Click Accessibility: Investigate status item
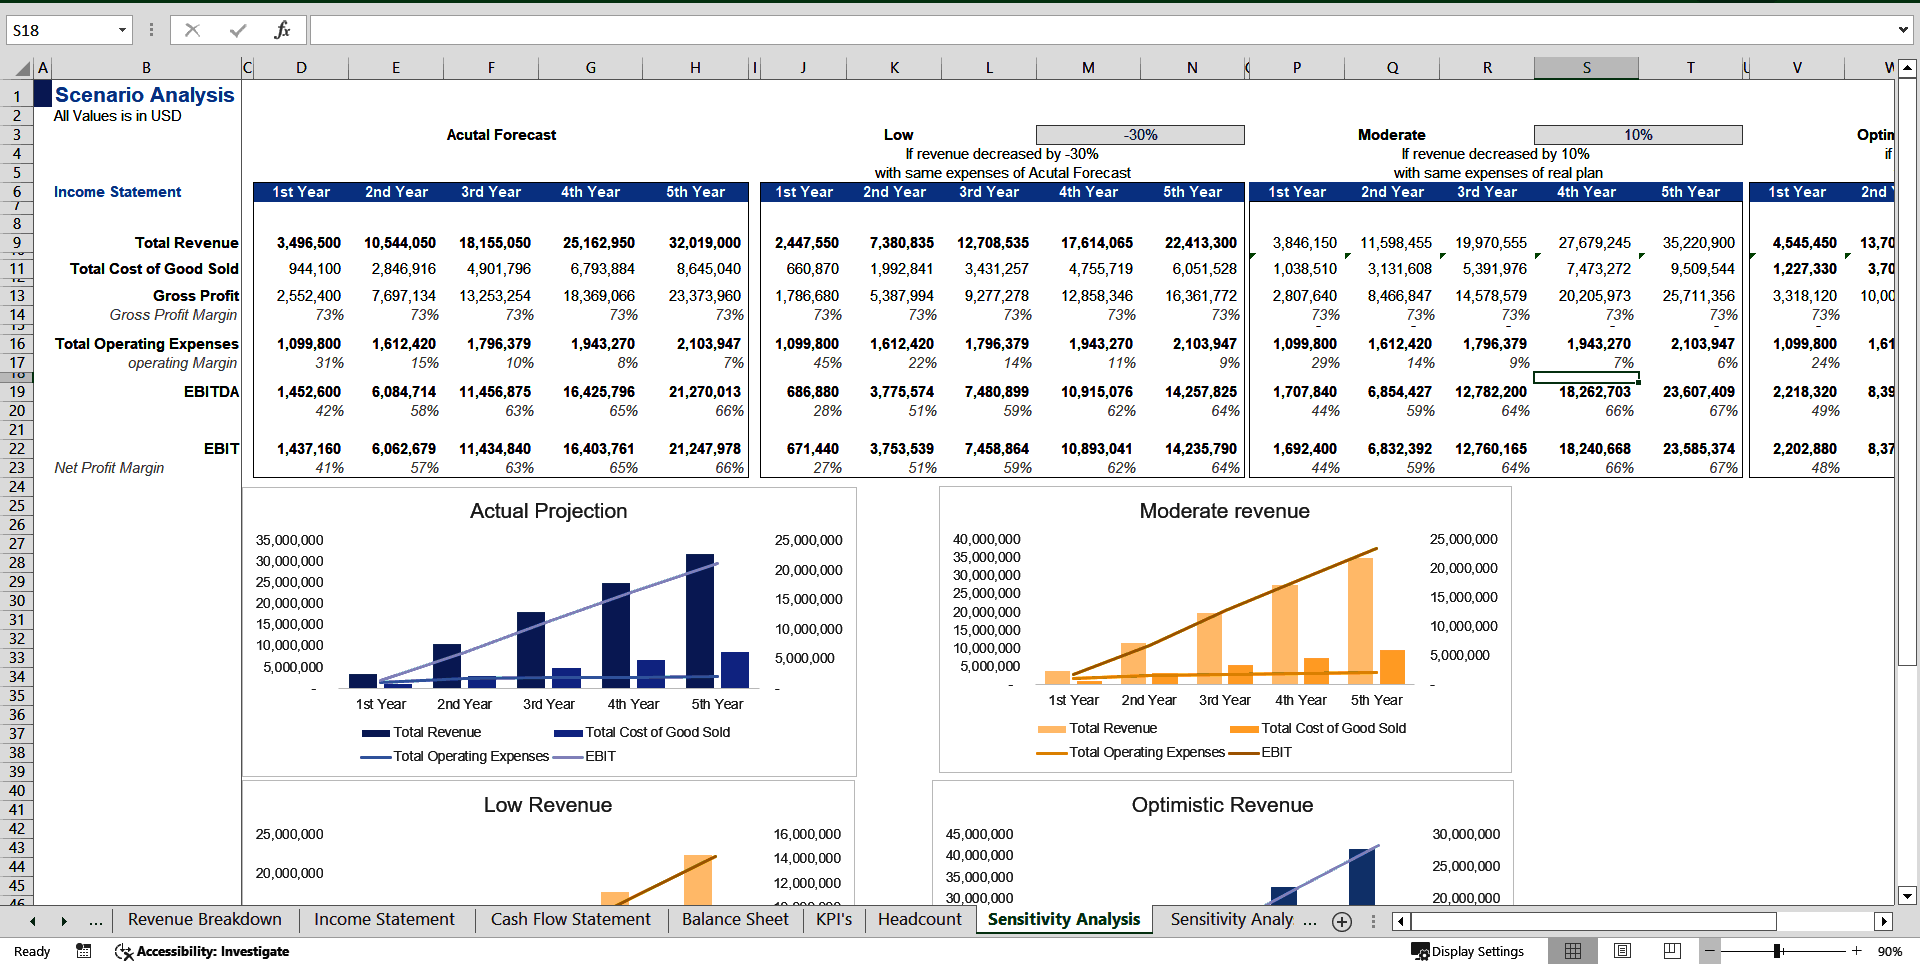 pyautogui.click(x=202, y=951)
